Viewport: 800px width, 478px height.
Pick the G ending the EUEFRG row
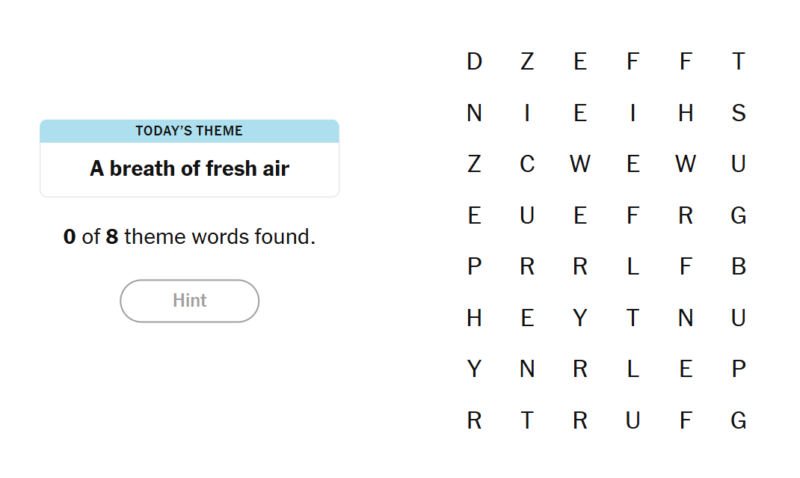point(738,215)
